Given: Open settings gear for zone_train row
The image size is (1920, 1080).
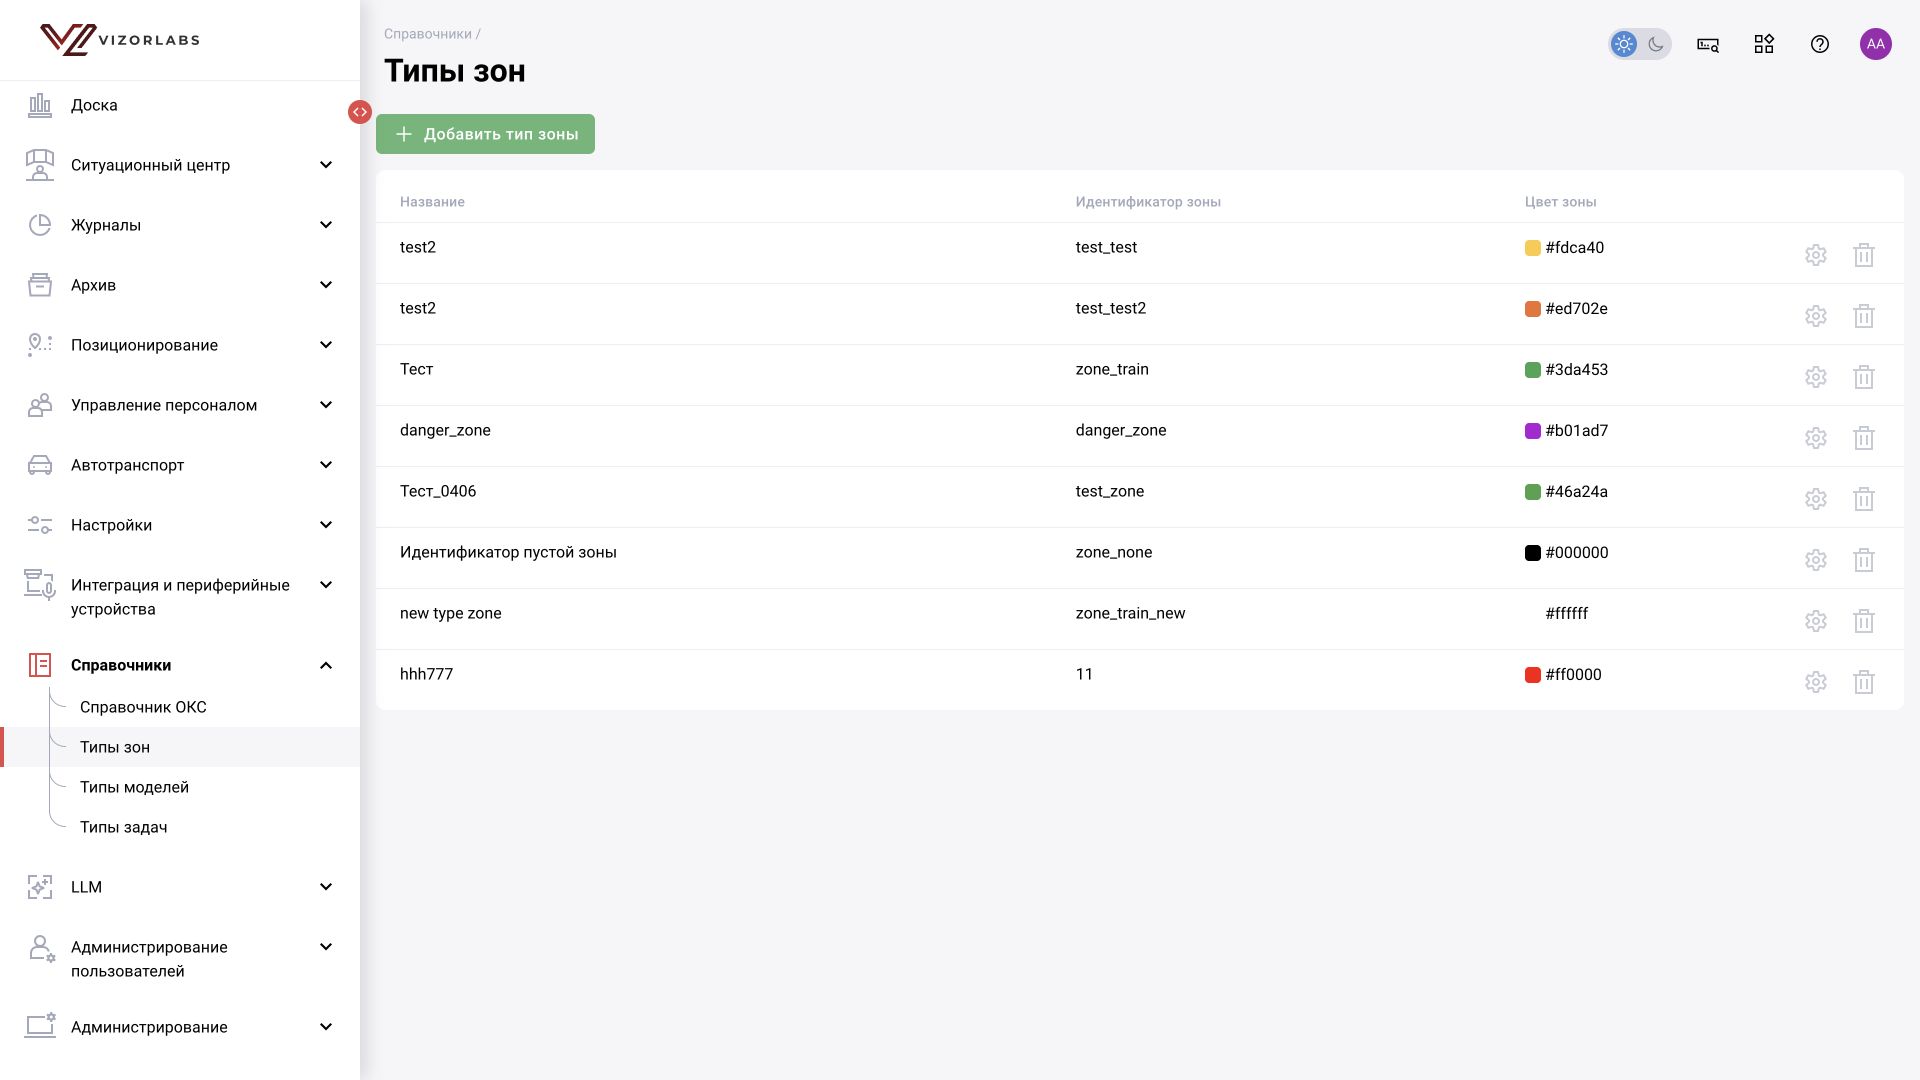Looking at the screenshot, I should tap(1816, 377).
